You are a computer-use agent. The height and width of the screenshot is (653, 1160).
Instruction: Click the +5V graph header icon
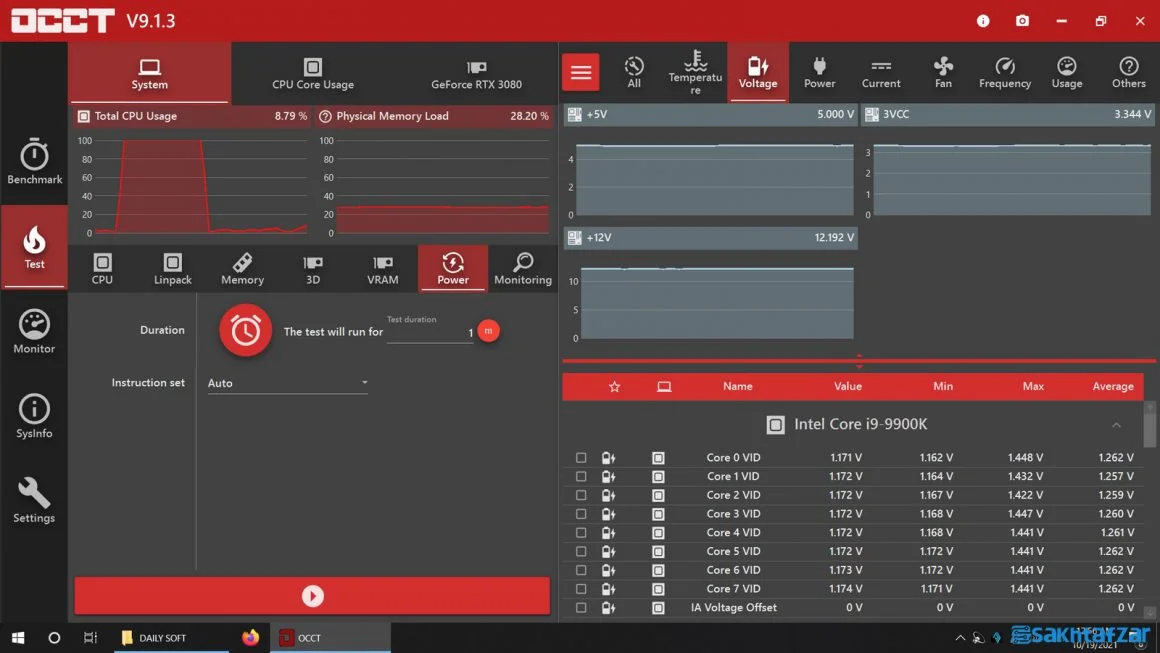point(575,115)
